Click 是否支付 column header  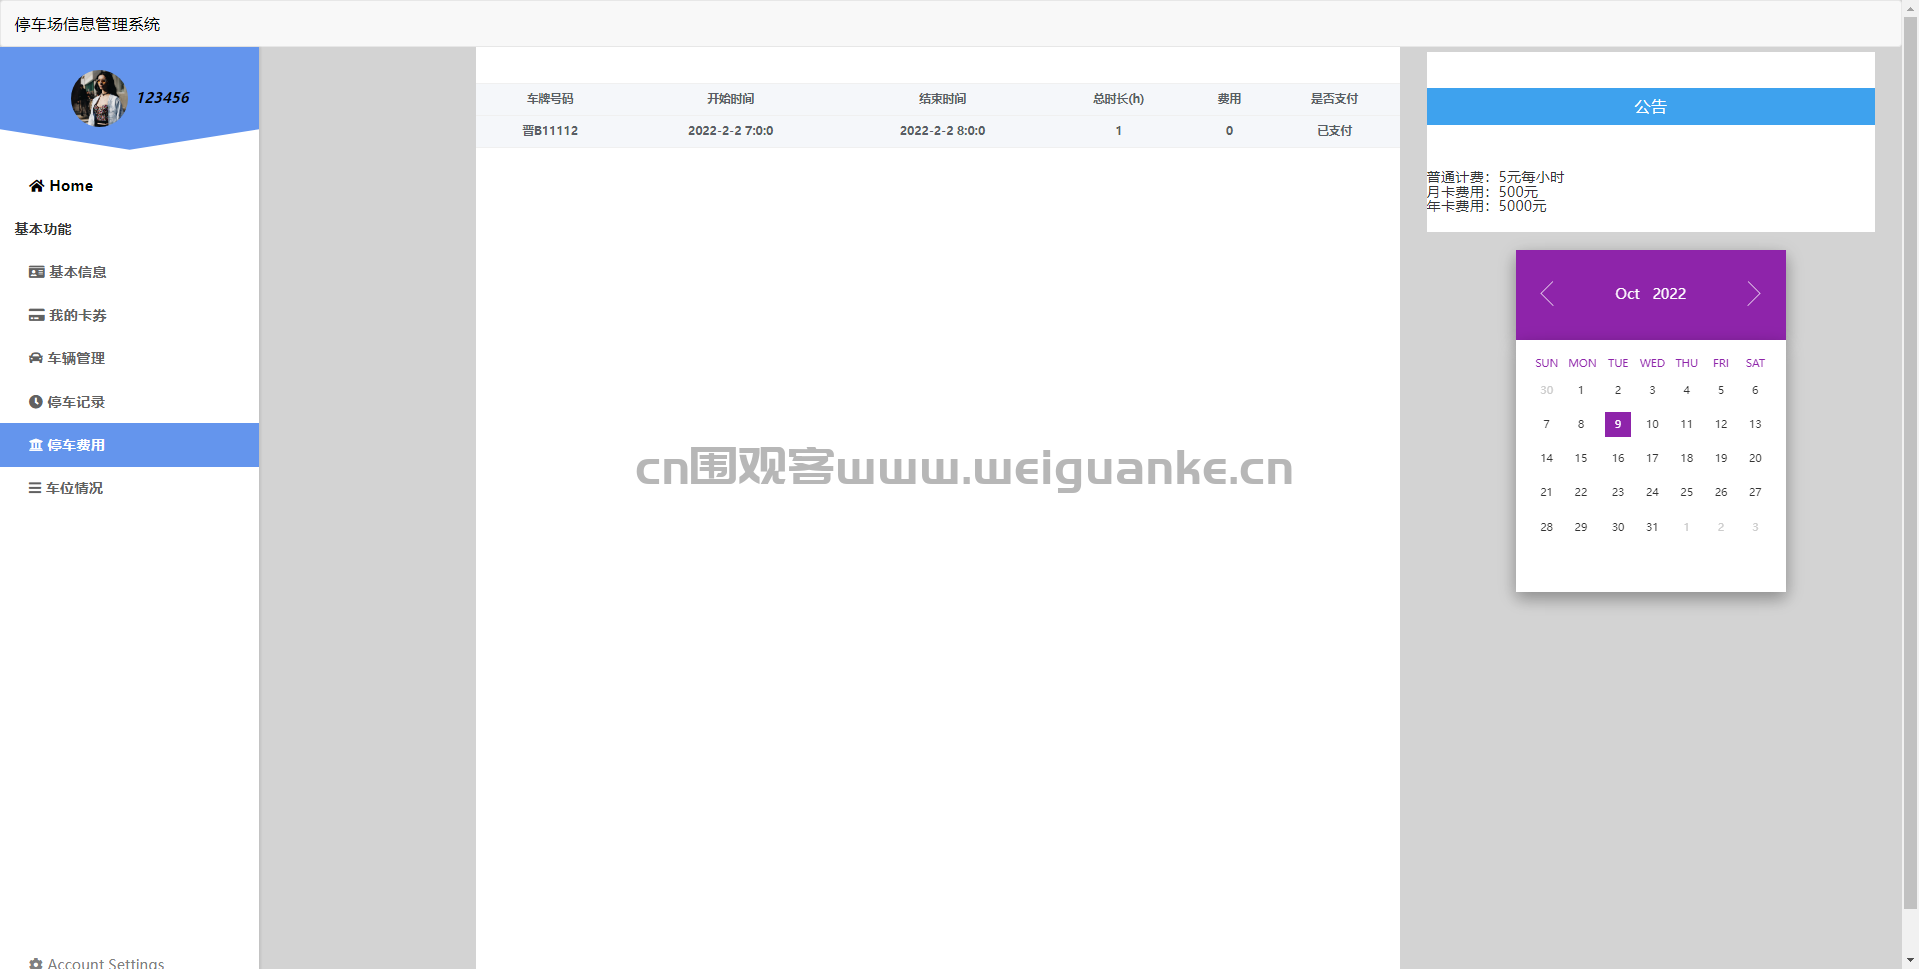(1334, 99)
